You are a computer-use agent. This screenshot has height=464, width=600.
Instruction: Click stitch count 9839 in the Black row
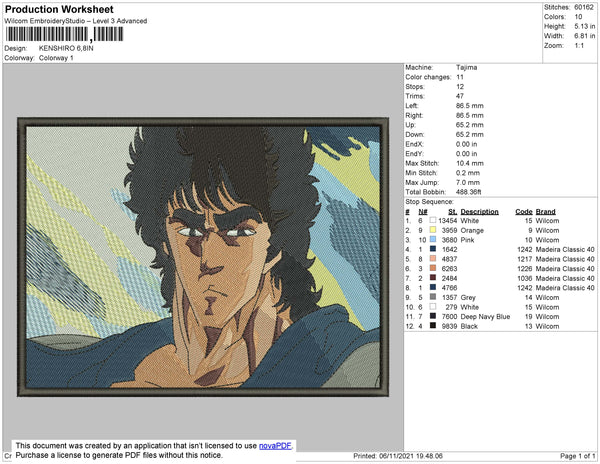pos(450,326)
